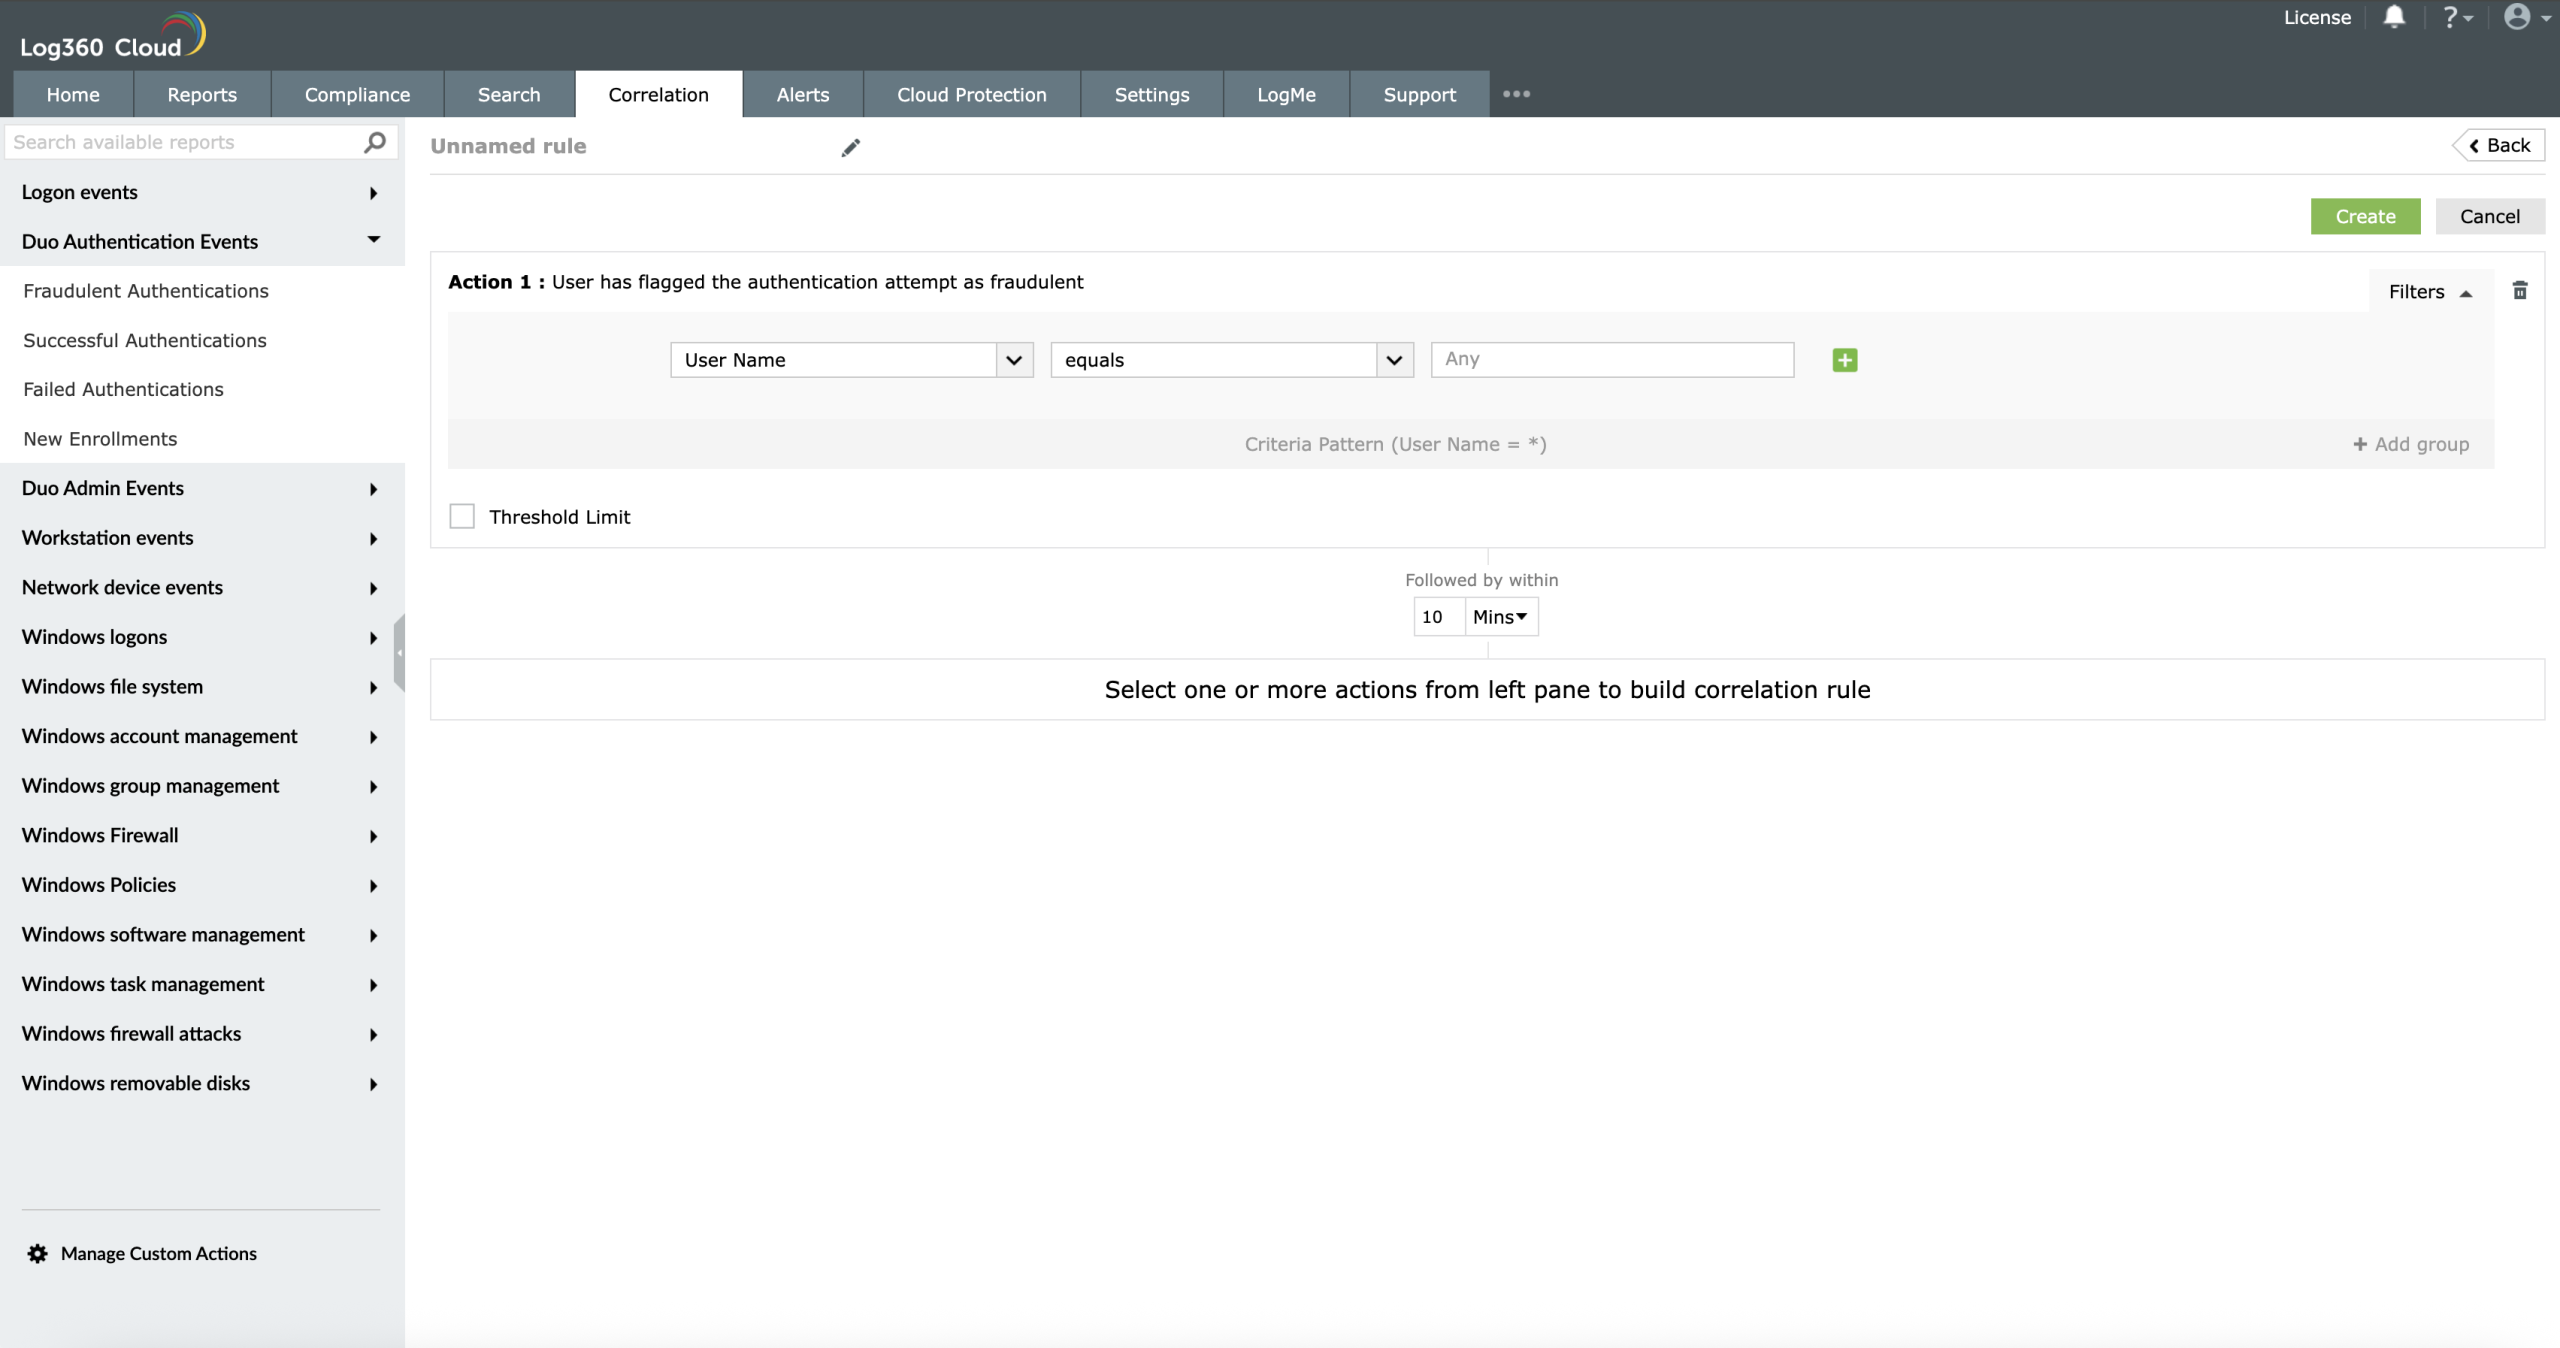Click the green Create button
The width and height of the screenshot is (2560, 1348).
(2364, 216)
